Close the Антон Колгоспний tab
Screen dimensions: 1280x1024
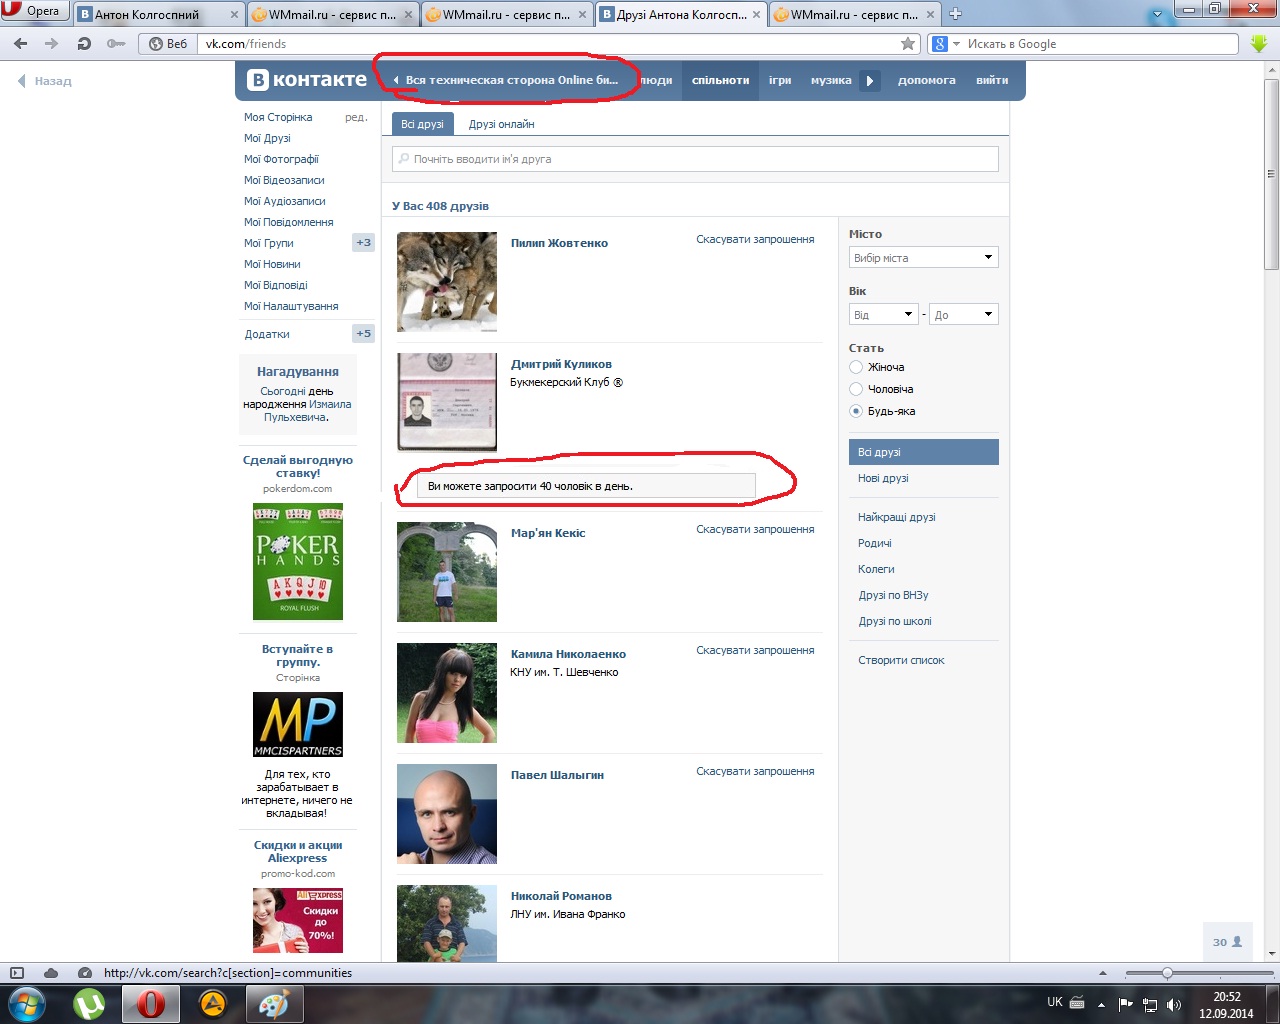click(x=236, y=15)
